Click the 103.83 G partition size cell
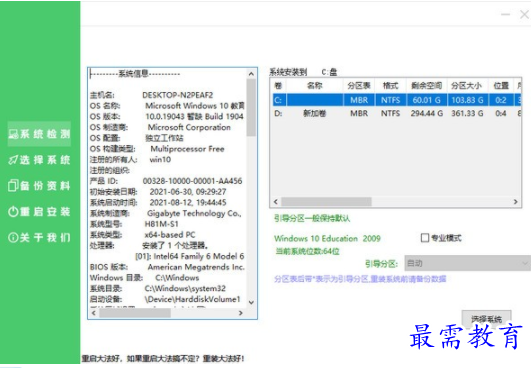This screenshot has width=531, height=368. (x=467, y=100)
